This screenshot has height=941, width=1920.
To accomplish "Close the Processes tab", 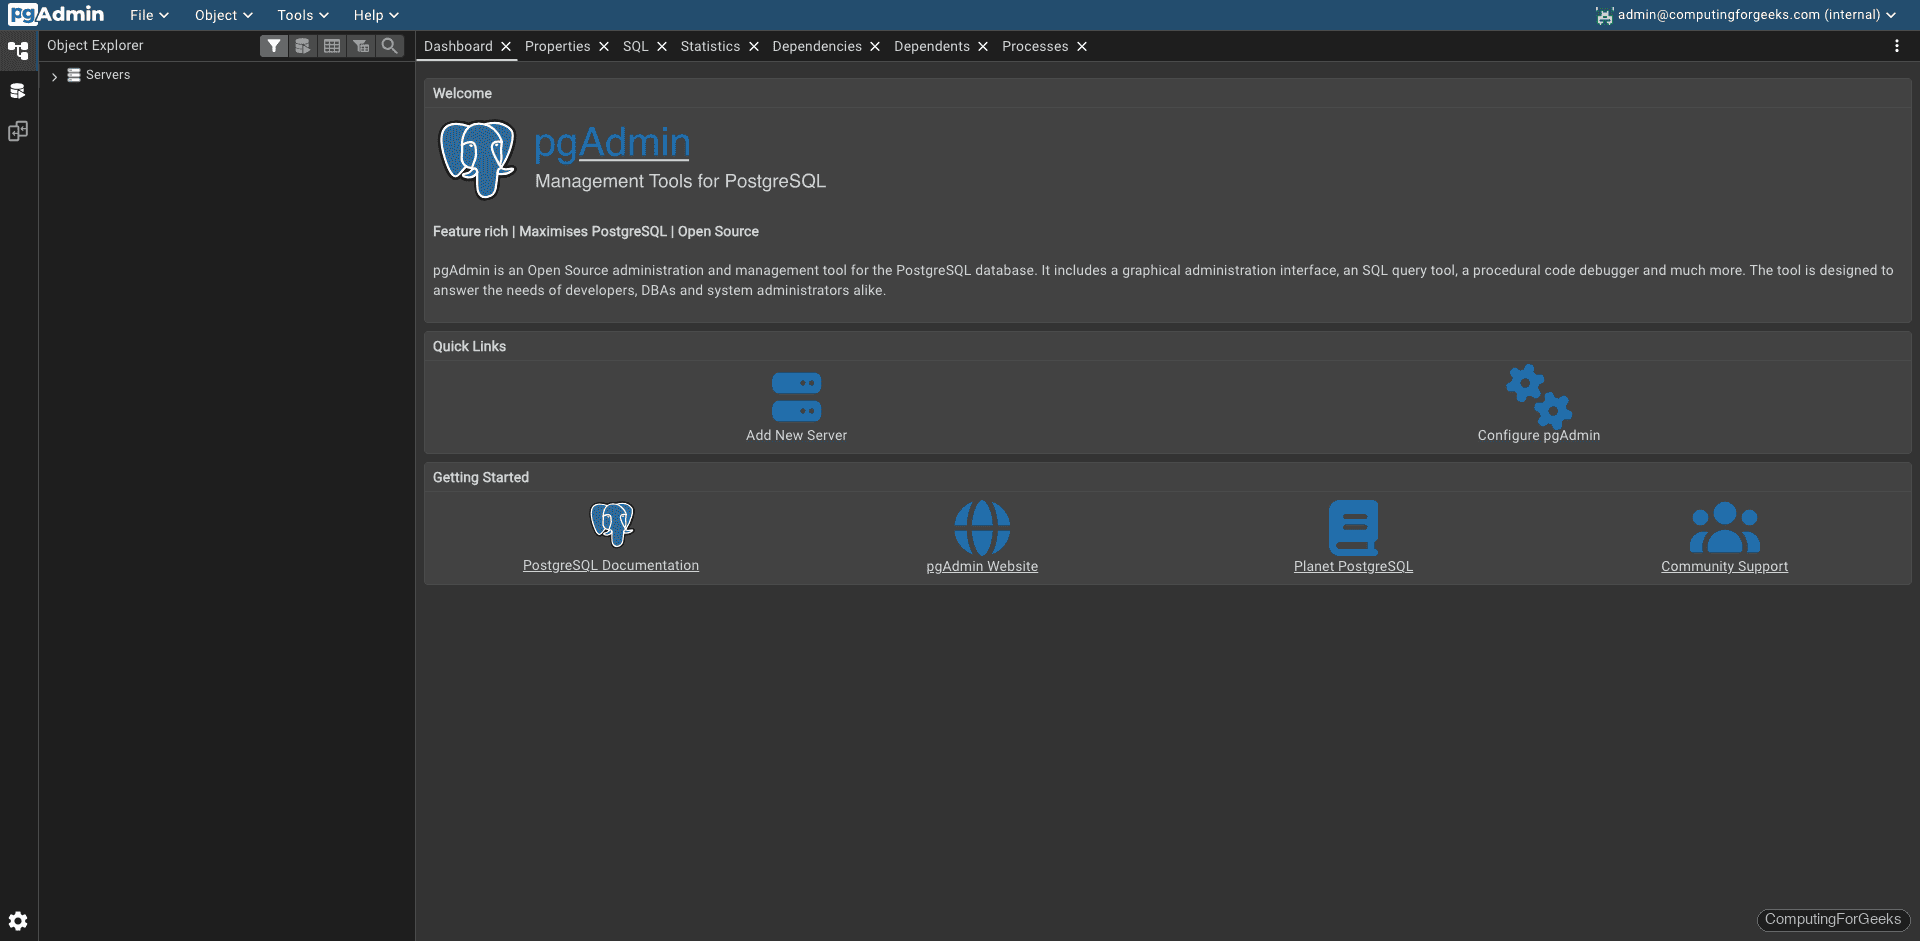I will pos(1081,46).
